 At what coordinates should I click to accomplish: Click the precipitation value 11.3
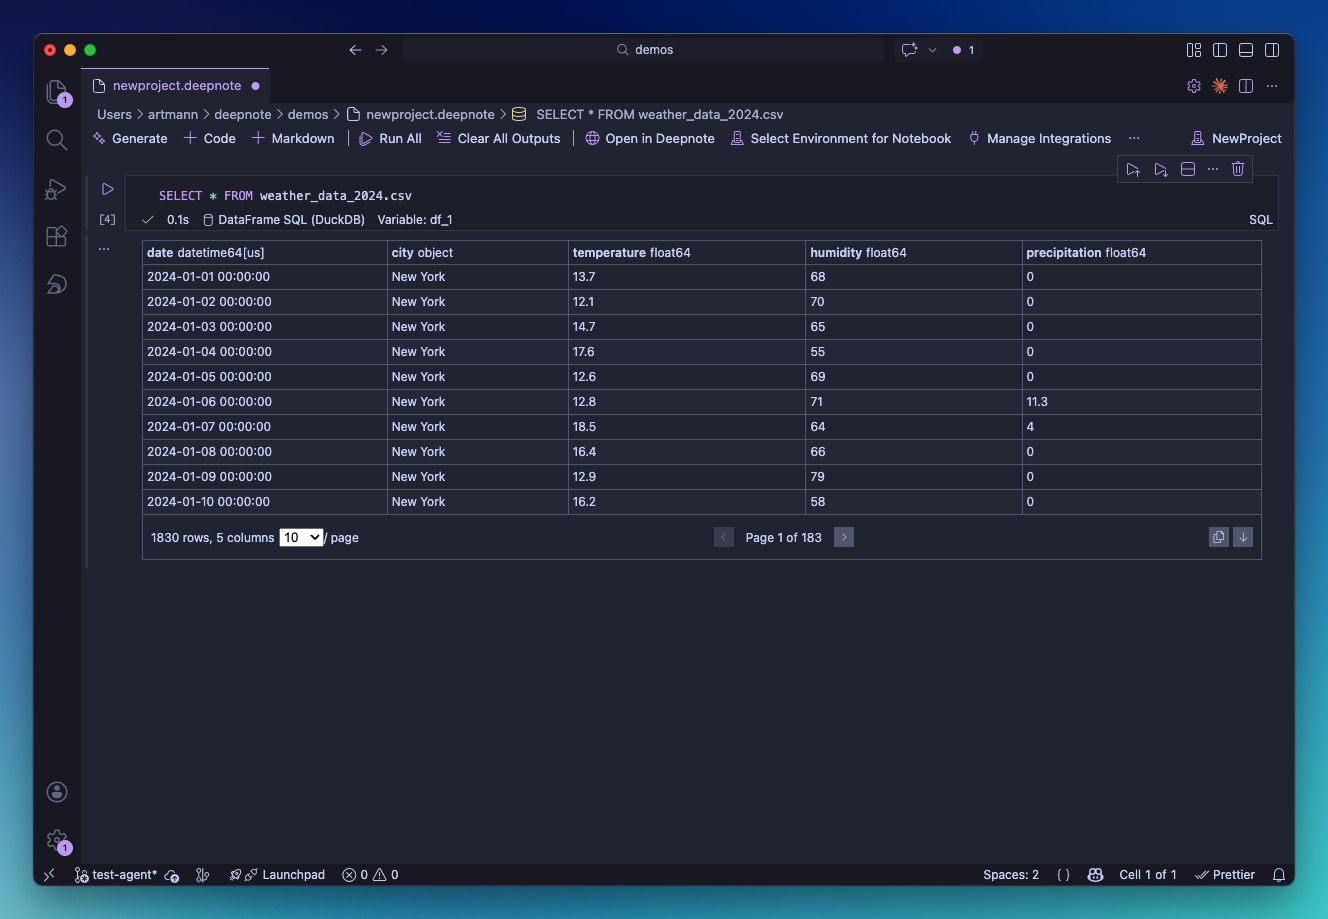click(x=1037, y=402)
